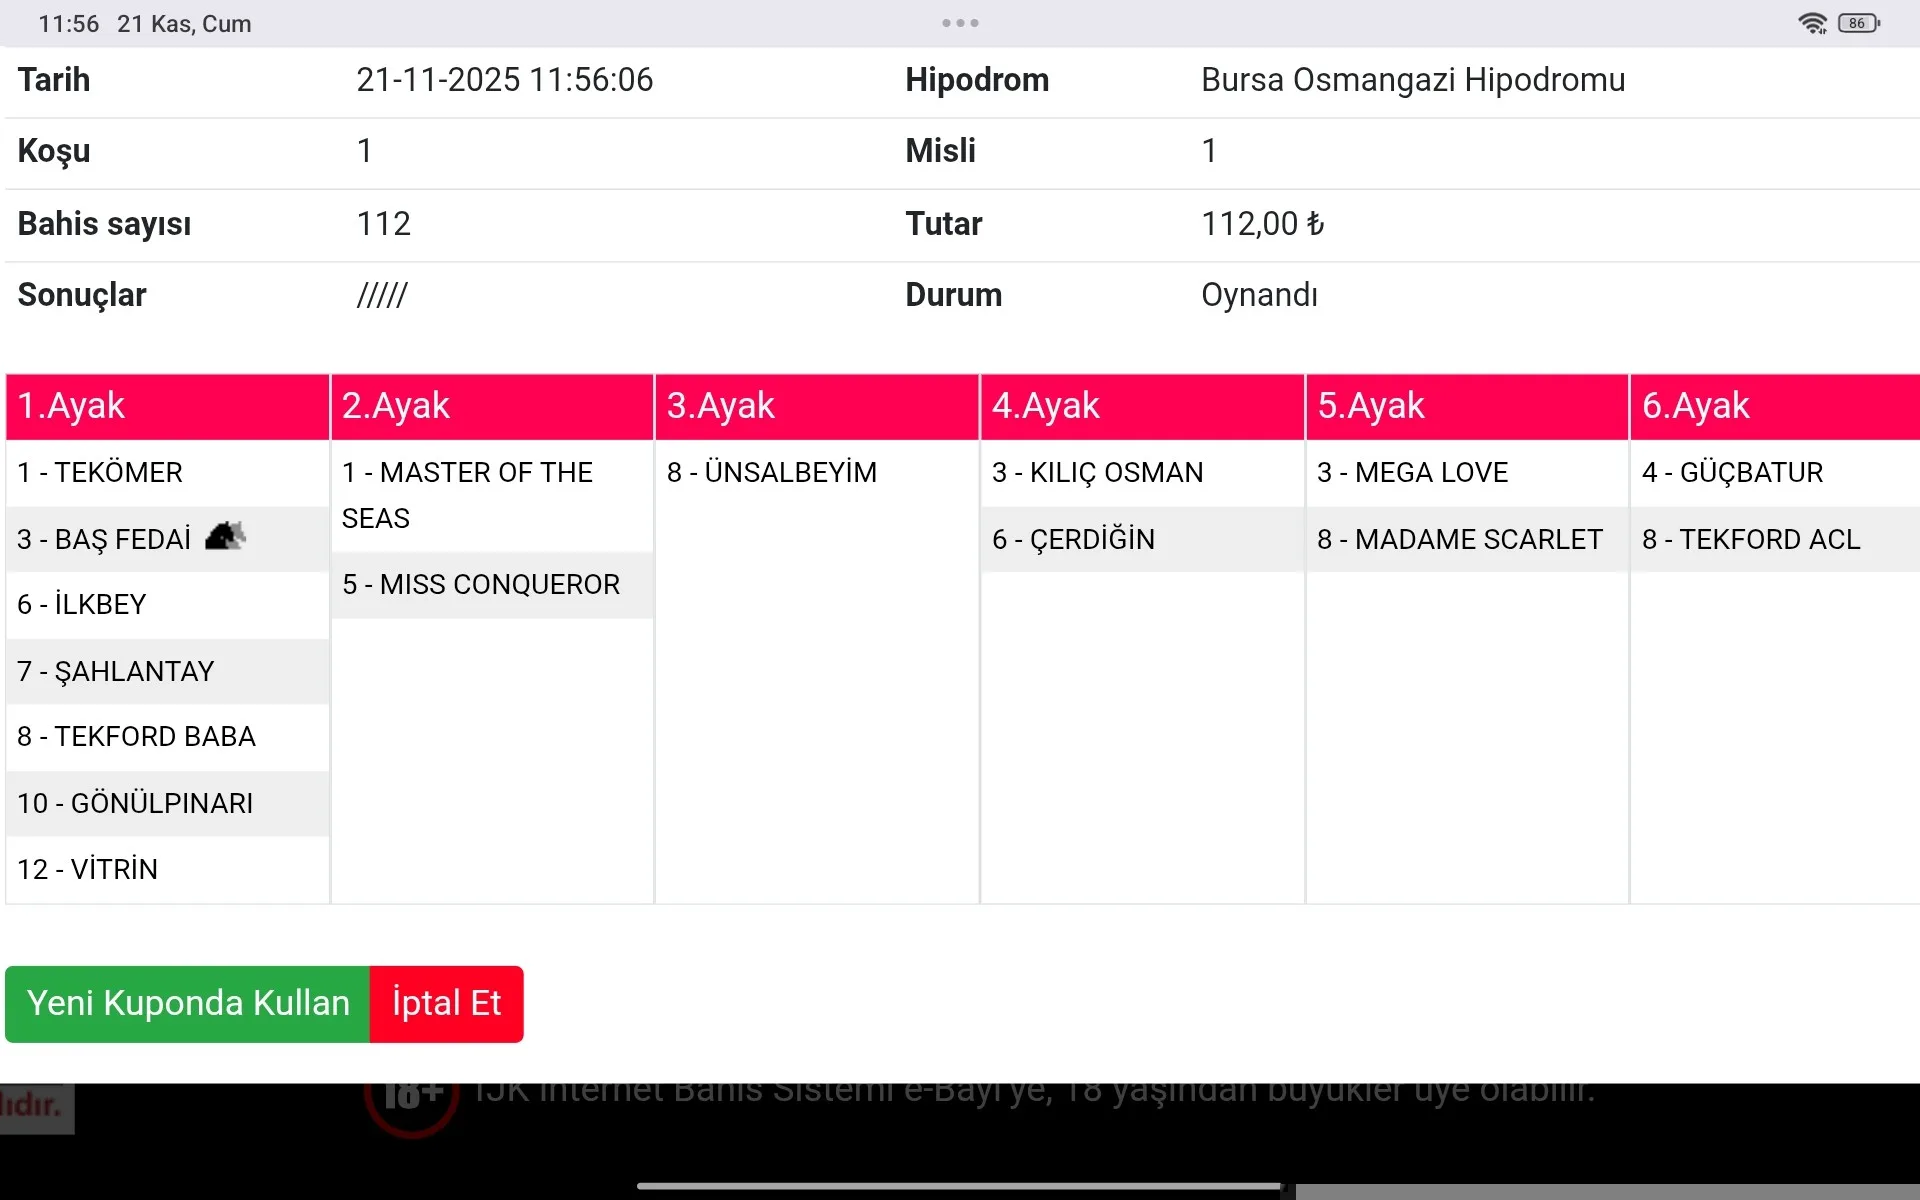The image size is (1920, 1200).
Task: Select 8 - MADAME SCARLET entry
Action: pos(1459,539)
